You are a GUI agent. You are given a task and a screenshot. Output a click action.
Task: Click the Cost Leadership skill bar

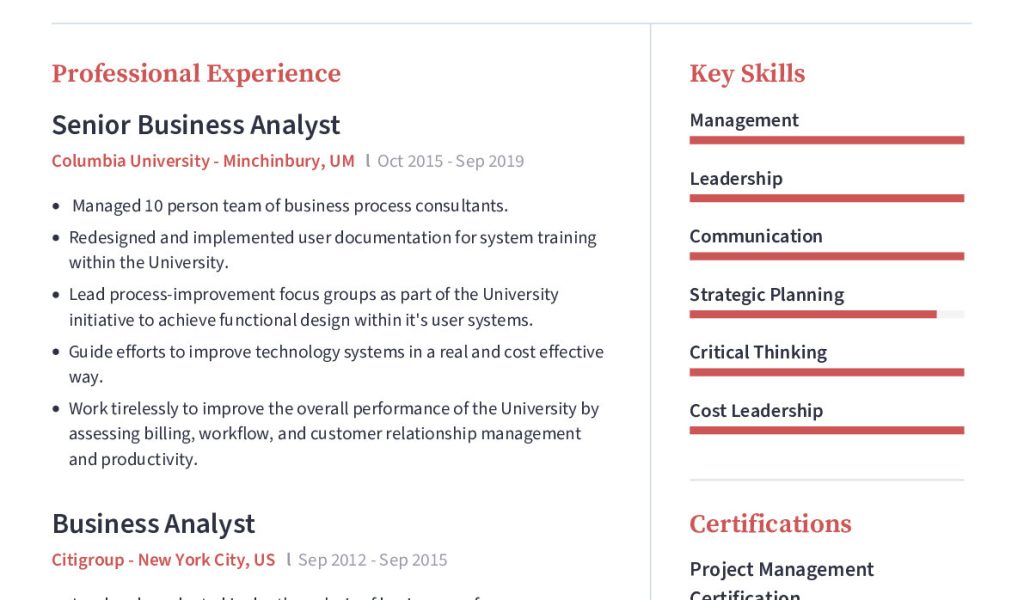tap(826, 430)
